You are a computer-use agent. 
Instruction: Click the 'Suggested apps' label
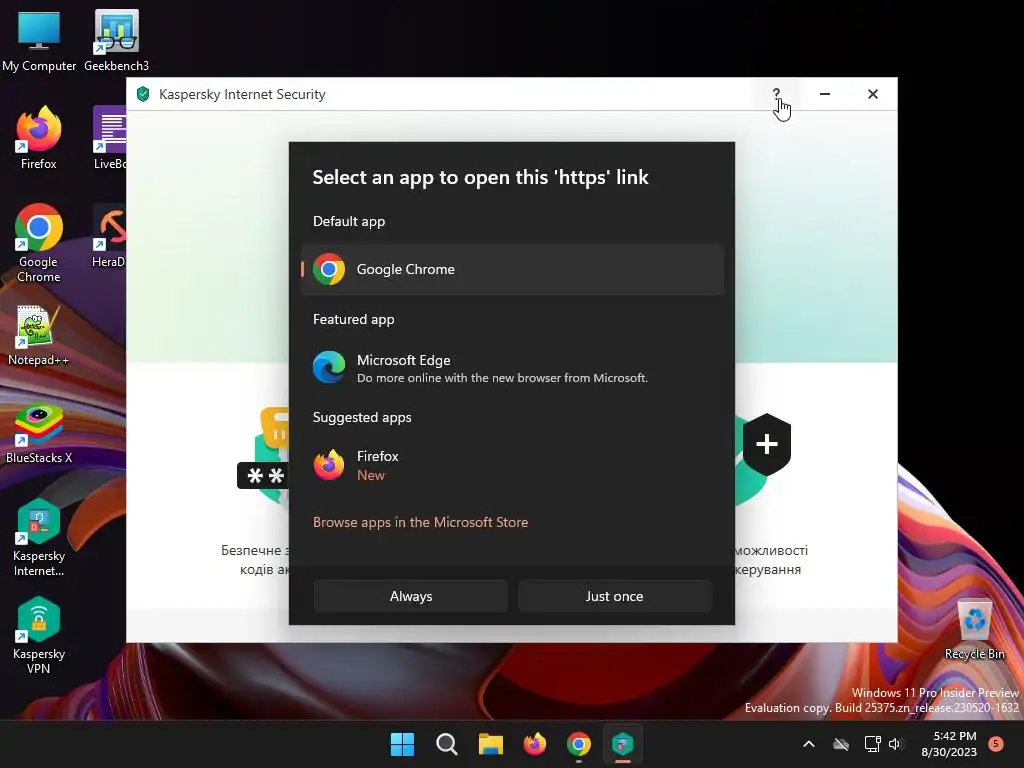tap(362, 417)
